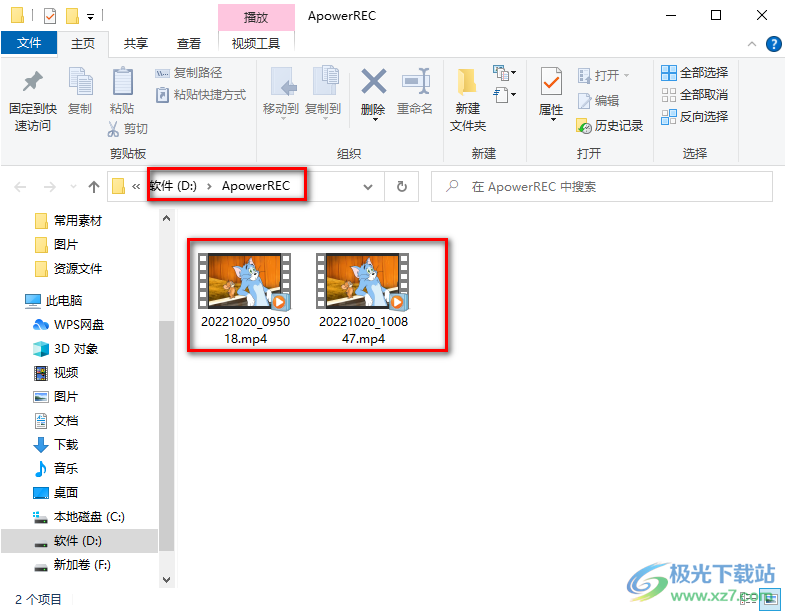
Task: Select 软件 (D:) drive in sidebar
Action: click(79, 541)
